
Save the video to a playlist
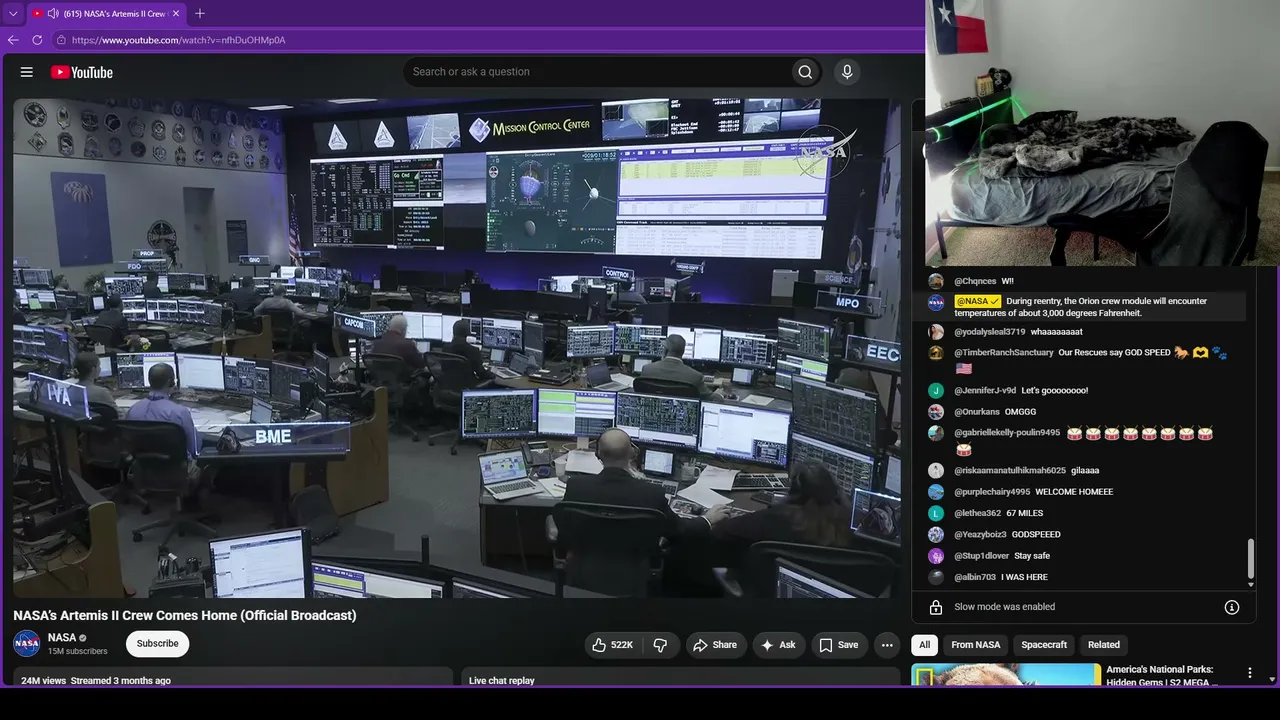839,645
